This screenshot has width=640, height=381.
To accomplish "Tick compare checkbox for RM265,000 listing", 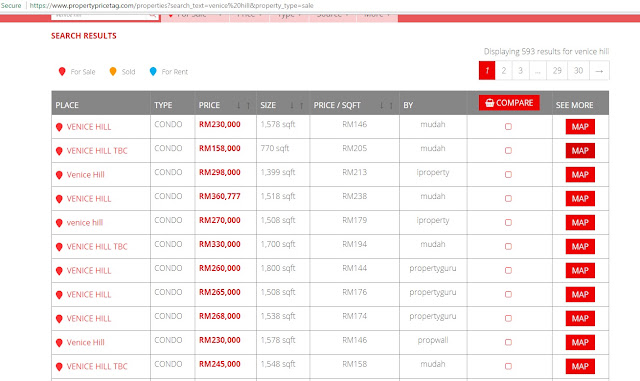I will 508,294.
